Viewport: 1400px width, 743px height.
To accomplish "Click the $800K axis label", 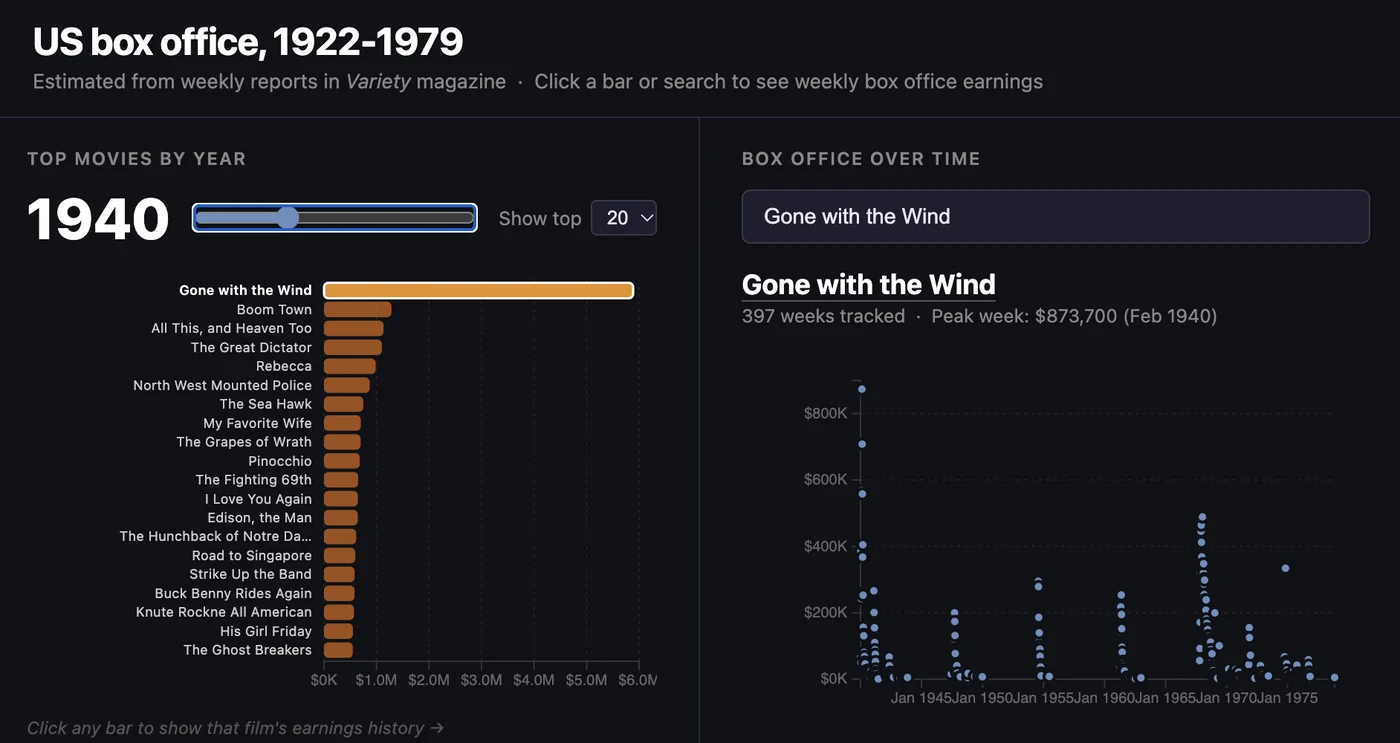I will coord(825,413).
